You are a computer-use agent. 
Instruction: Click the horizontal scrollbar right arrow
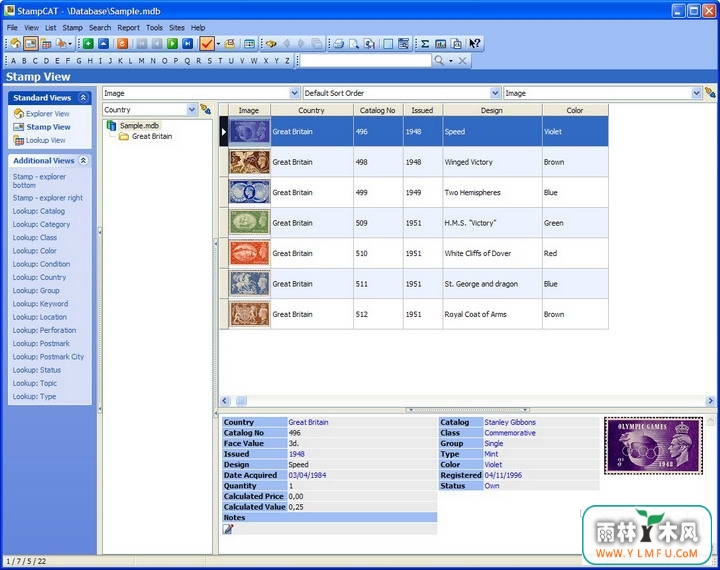pyautogui.click(x=710, y=401)
